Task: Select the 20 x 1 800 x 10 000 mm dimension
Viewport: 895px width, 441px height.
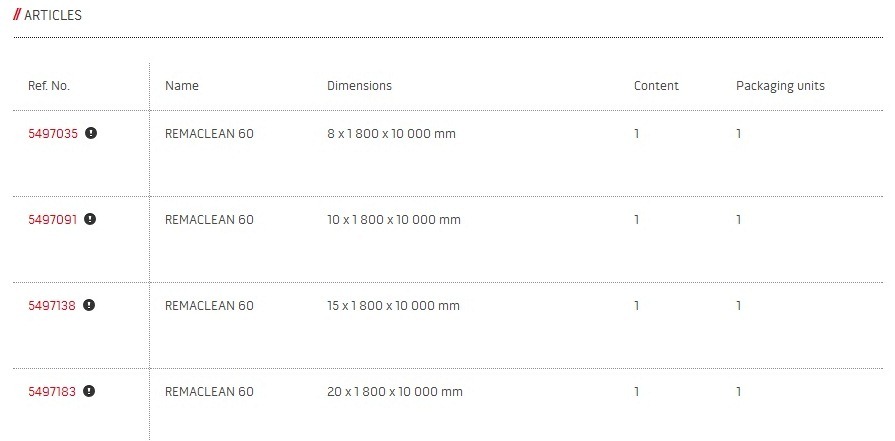Action: click(x=395, y=392)
